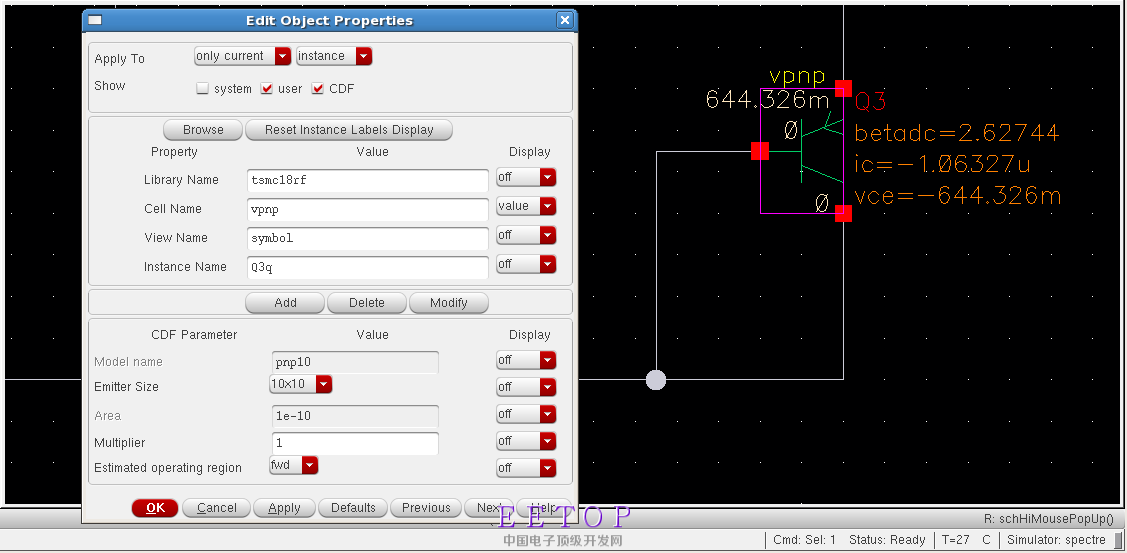Open Estimated operating region fwd dropdown
The width and height of the screenshot is (1127, 553).
(293, 465)
